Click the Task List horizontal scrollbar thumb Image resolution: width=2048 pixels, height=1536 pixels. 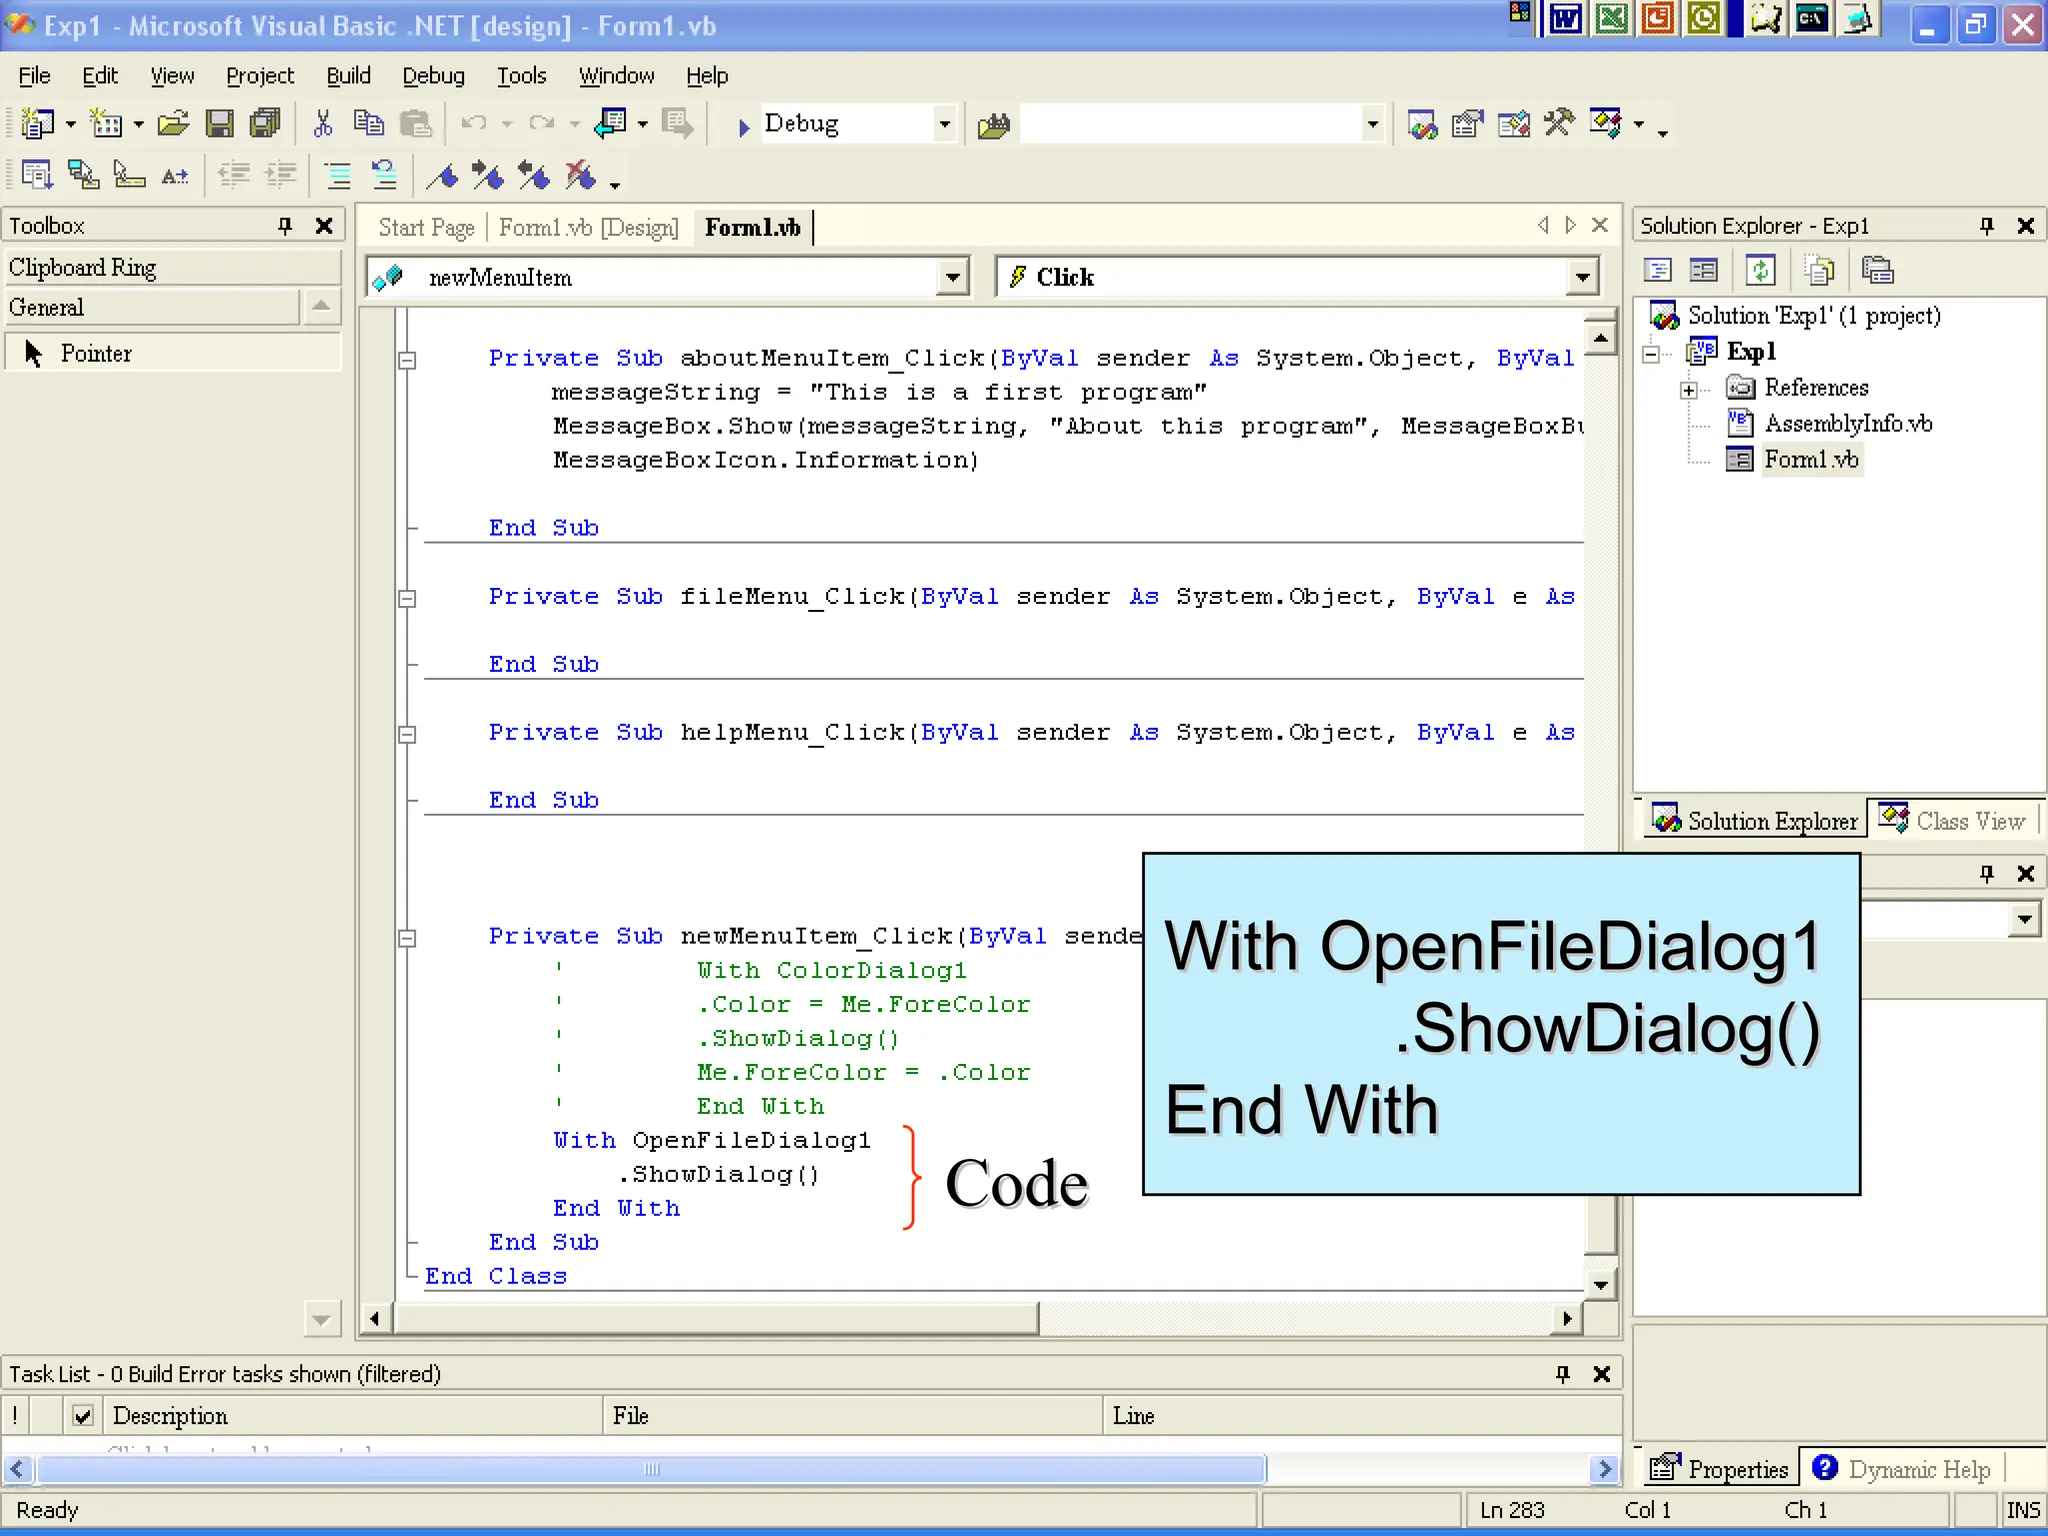650,1469
